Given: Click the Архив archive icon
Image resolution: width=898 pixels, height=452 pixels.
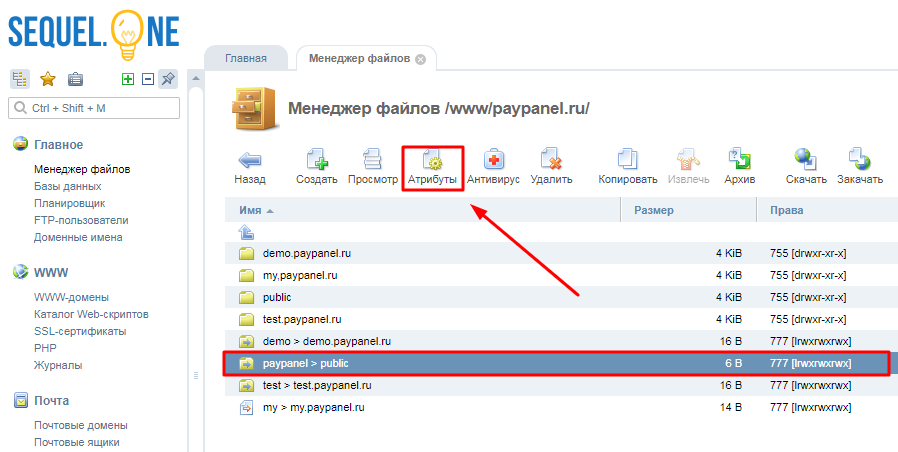Looking at the screenshot, I should [x=739, y=159].
